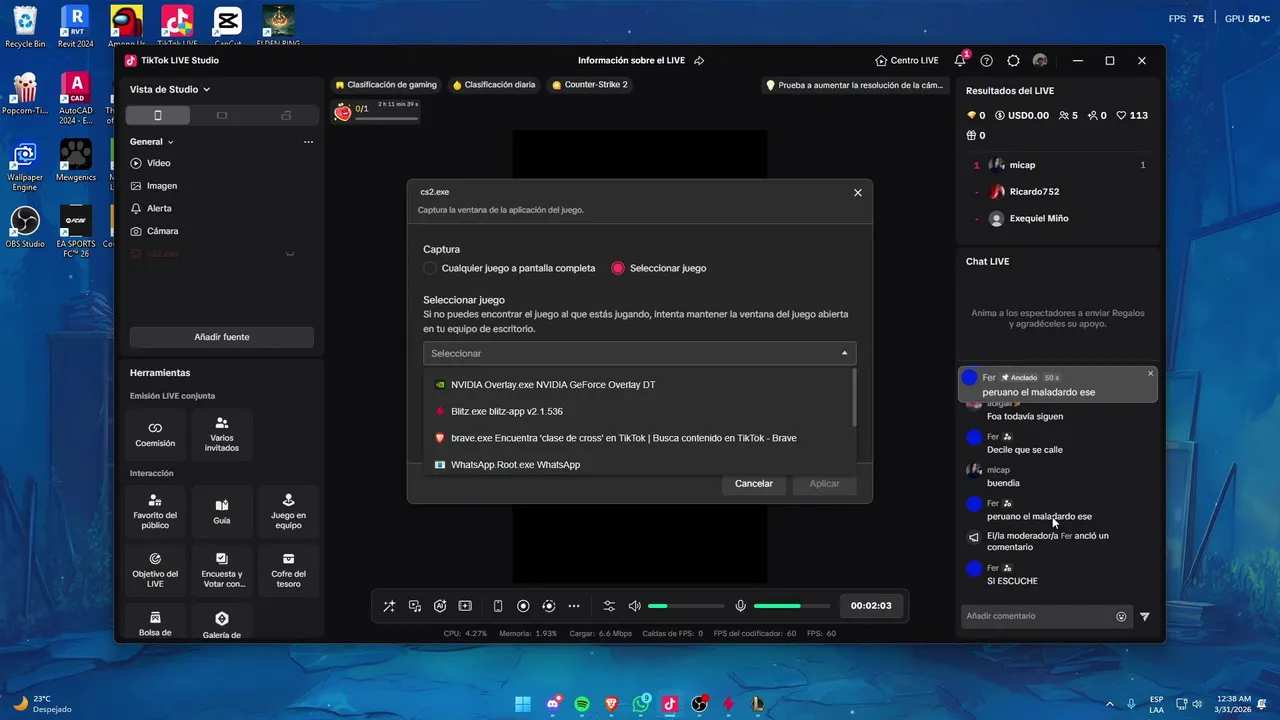Open the emoji picker in comment box

click(1121, 617)
